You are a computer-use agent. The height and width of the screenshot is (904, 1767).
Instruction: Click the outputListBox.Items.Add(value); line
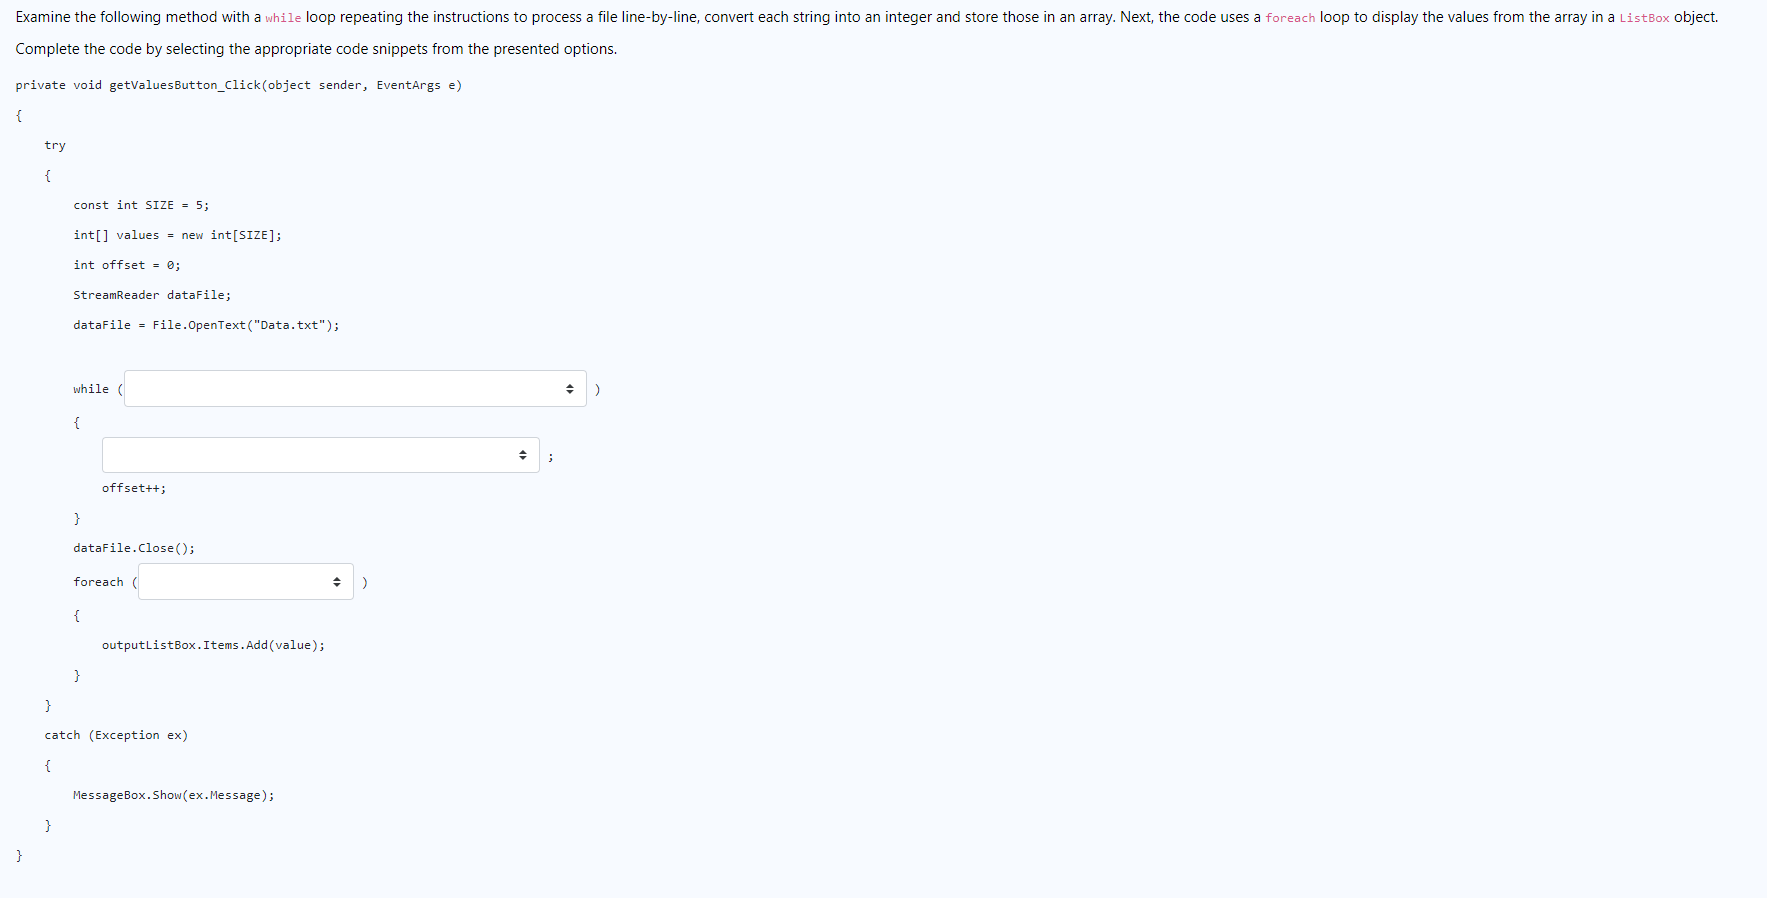[213, 645]
